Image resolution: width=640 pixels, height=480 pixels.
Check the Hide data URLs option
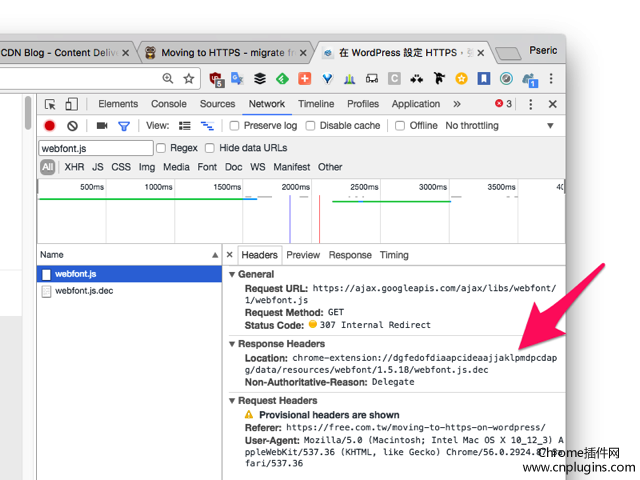pyautogui.click(x=210, y=148)
